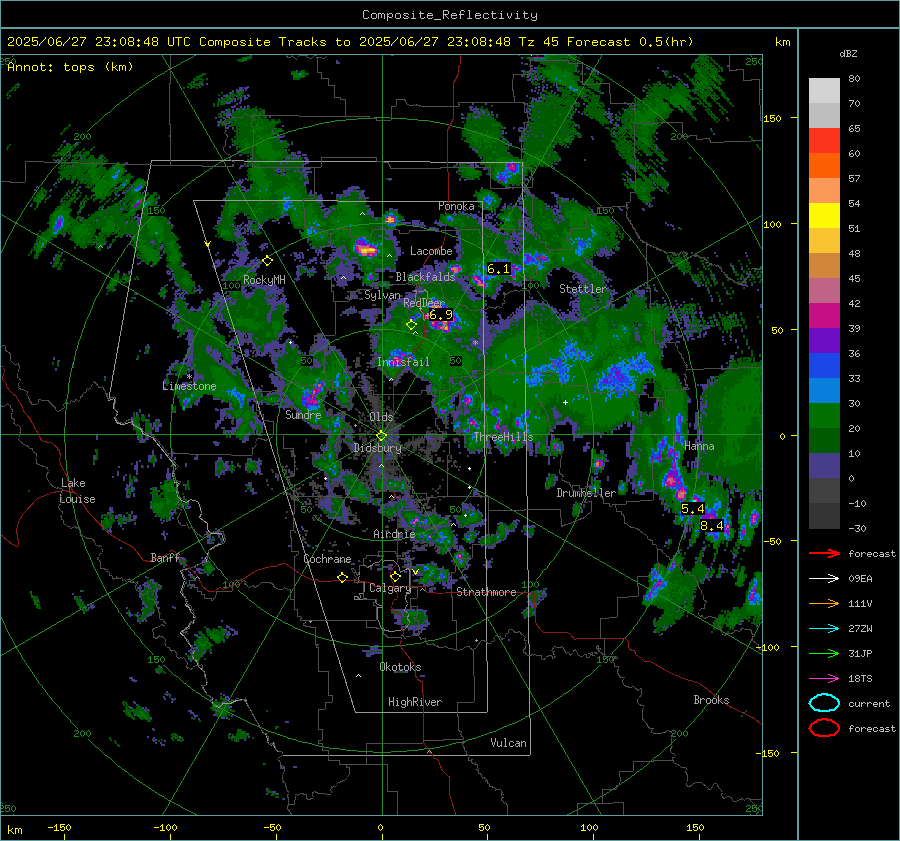Screen dimensions: 900x841
Task: Click the dBZ legend heading
Action: (x=848, y=53)
